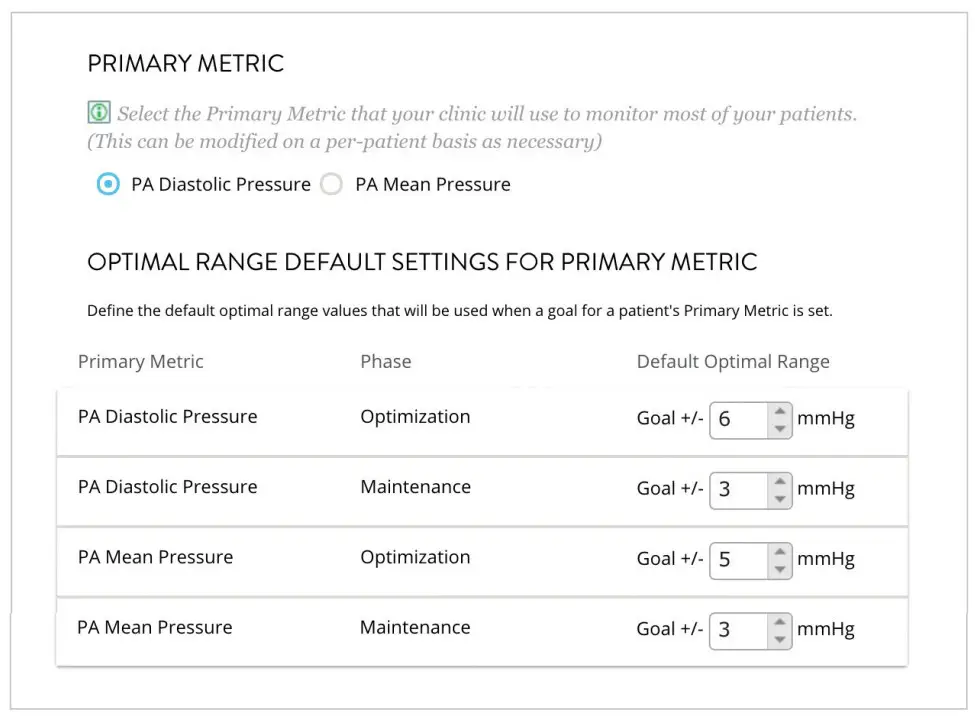This screenshot has width=975, height=716.
Task: Click the Primary Metric column header
Action: [x=140, y=362]
